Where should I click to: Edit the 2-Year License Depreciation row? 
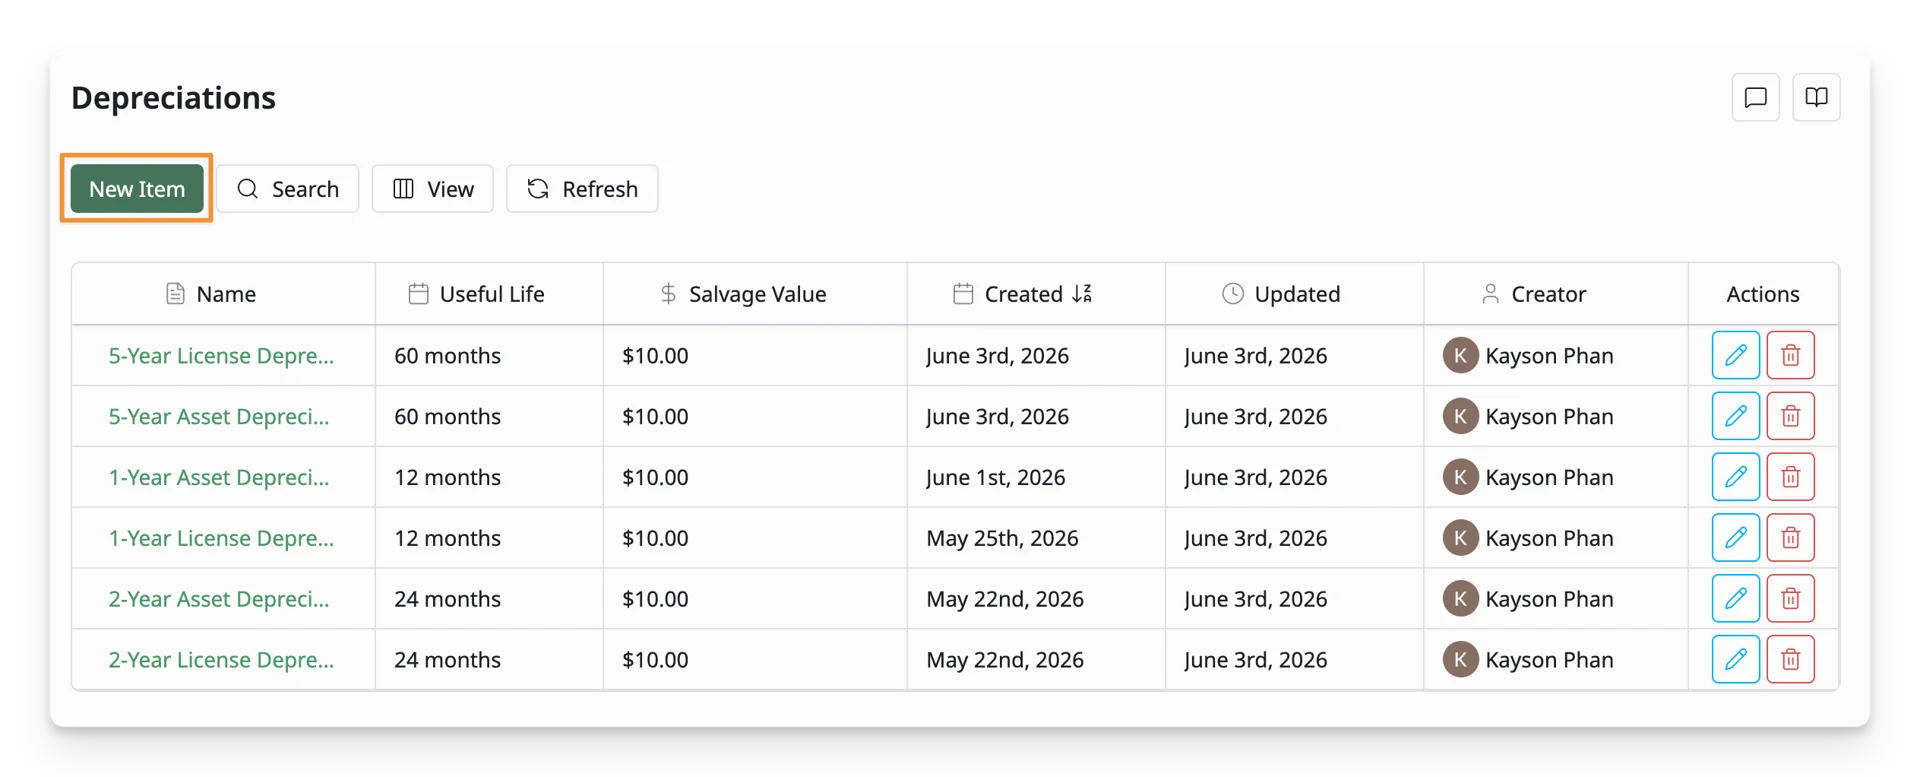pos(1736,660)
